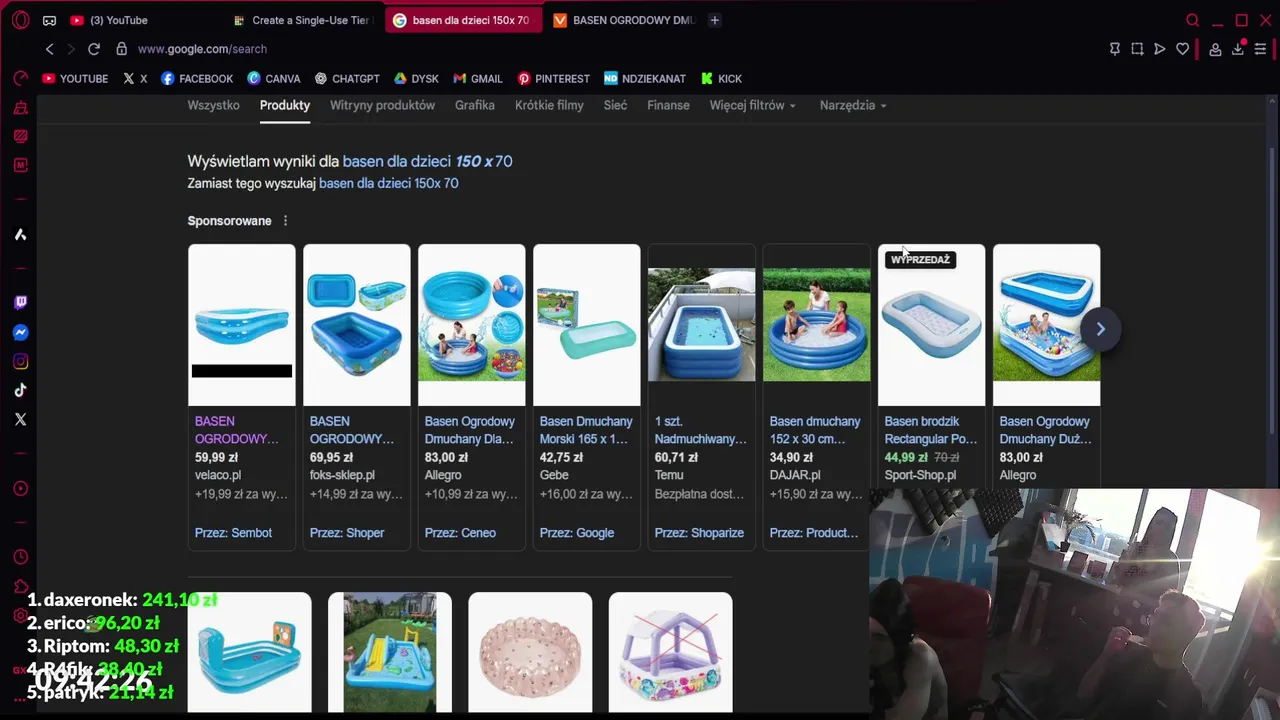Open the History clock icon in sidebar
This screenshot has height=720, width=1280.
20,557
